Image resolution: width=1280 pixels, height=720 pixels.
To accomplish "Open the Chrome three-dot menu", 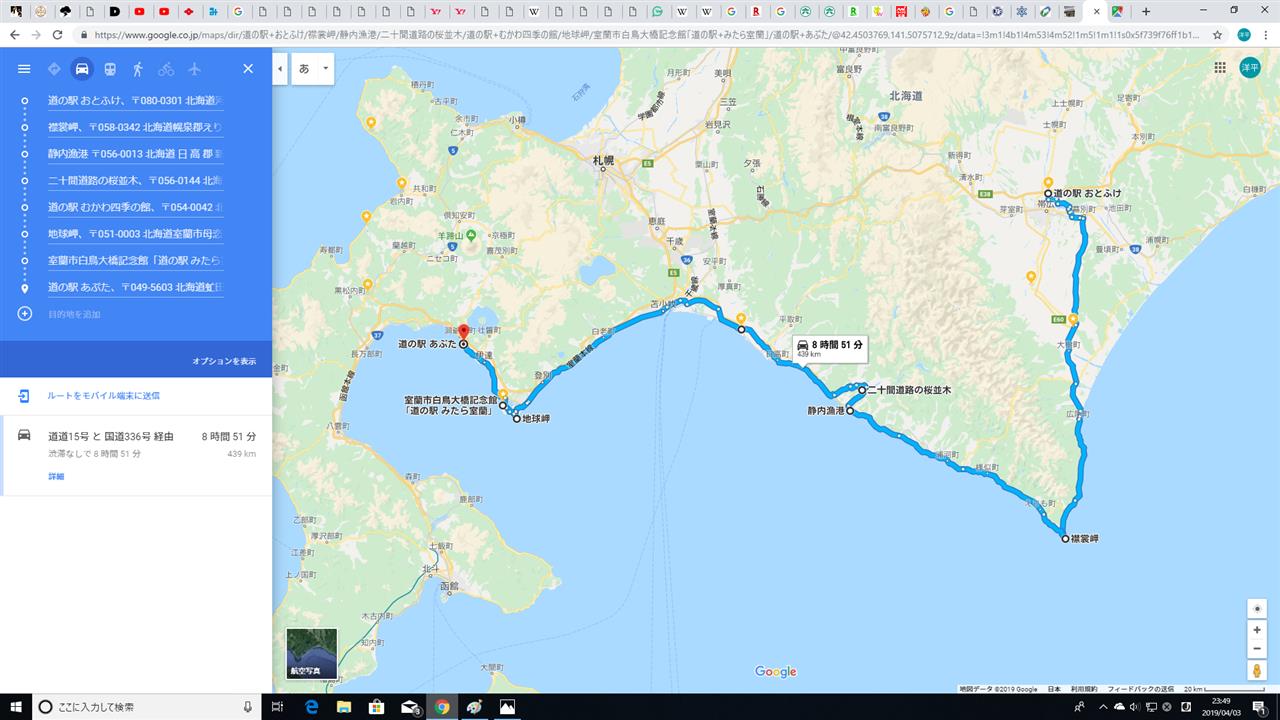I will click(1266, 34).
